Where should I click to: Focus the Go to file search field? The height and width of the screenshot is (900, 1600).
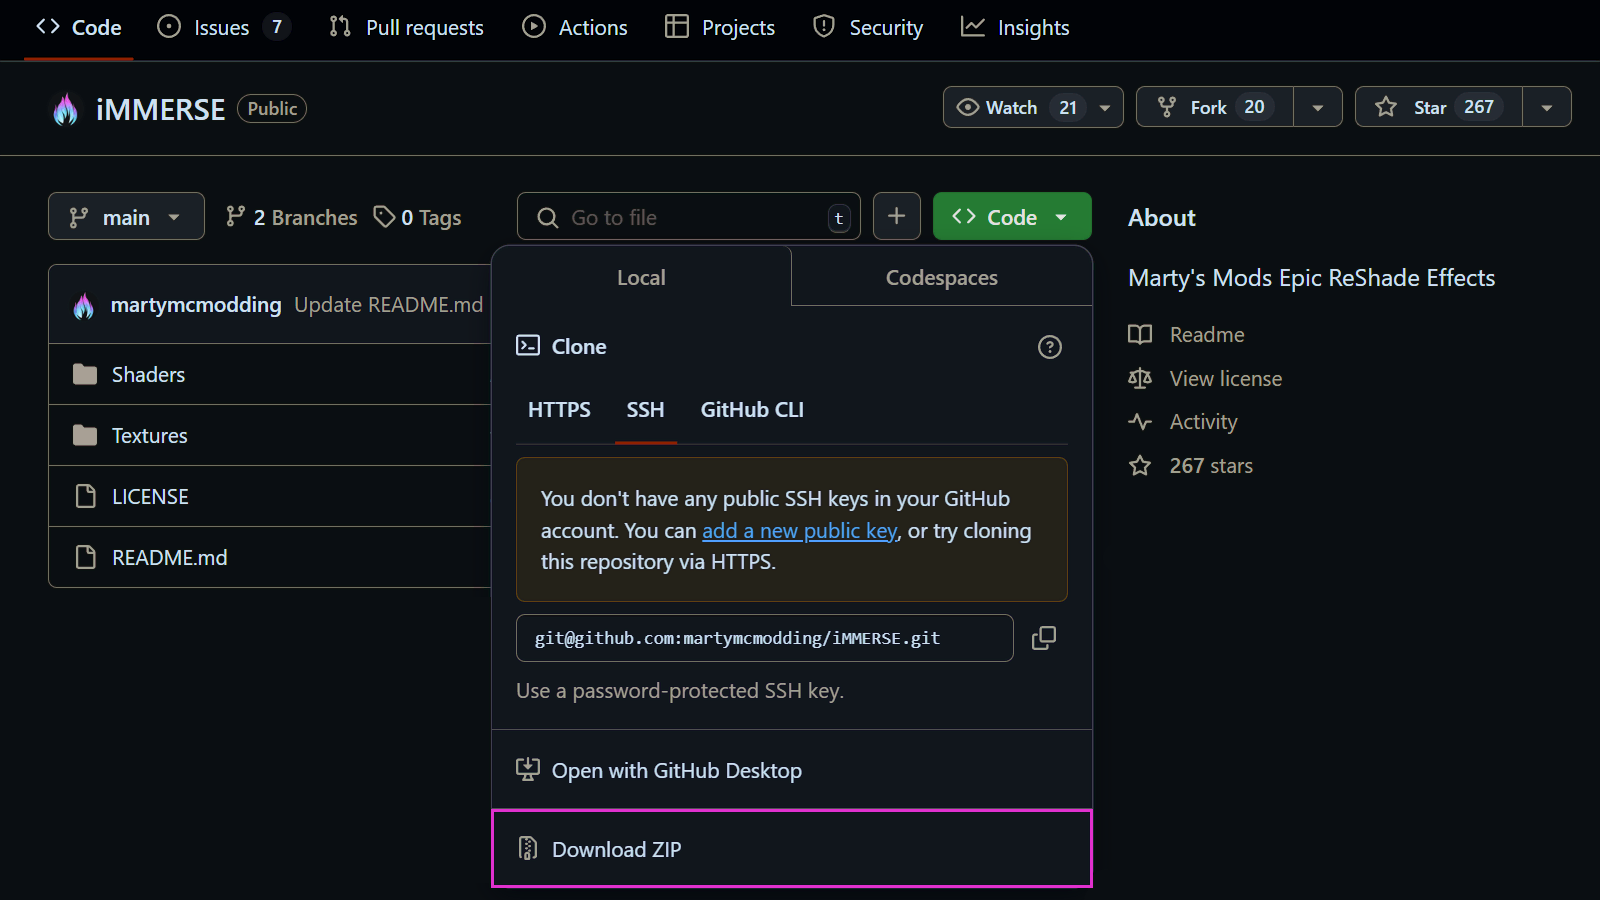[688, 216]
